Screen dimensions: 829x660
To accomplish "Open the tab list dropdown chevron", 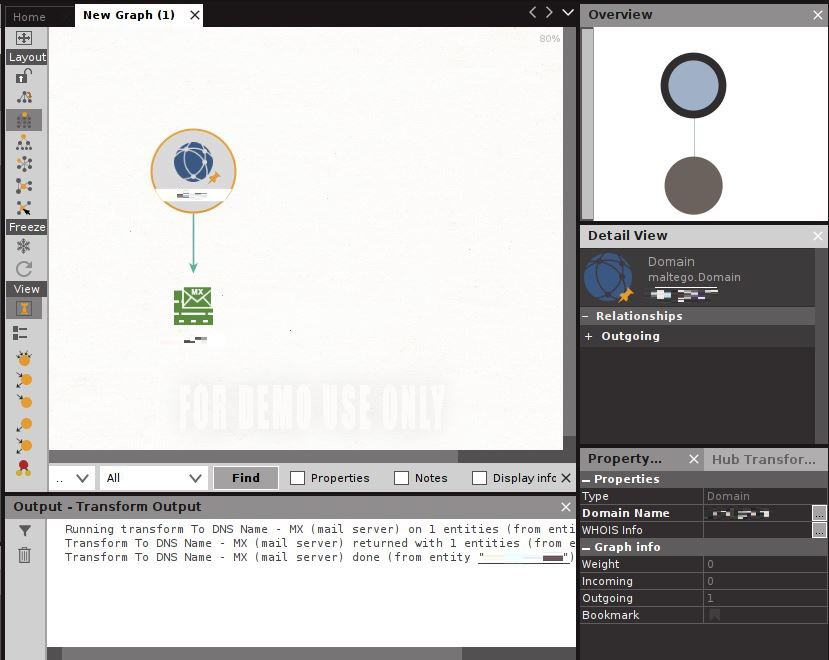I will coord(568,12).
